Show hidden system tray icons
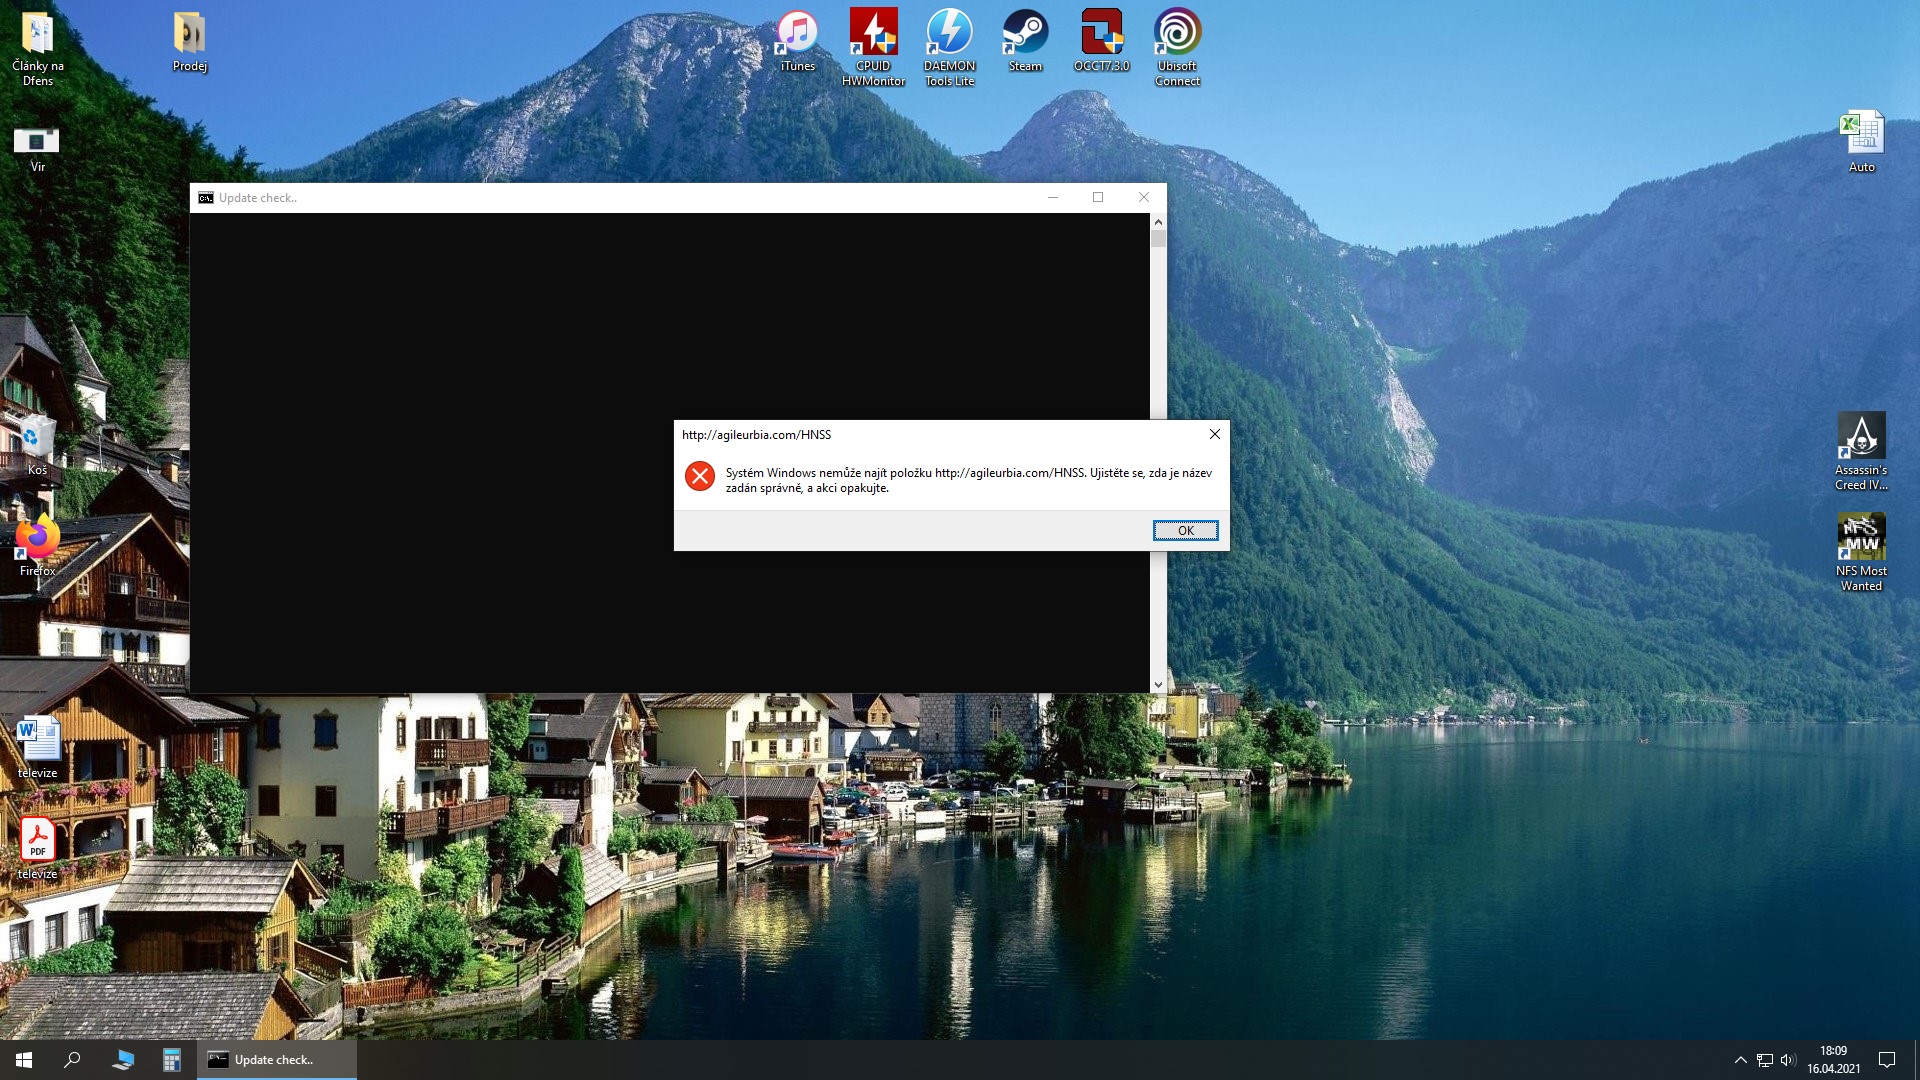 1740,1060
